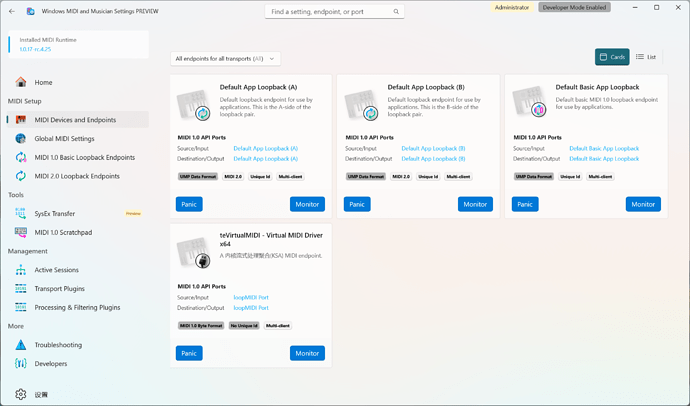Click Multi-client tag on Basic App Loopback card

click(x=600, y=176)
